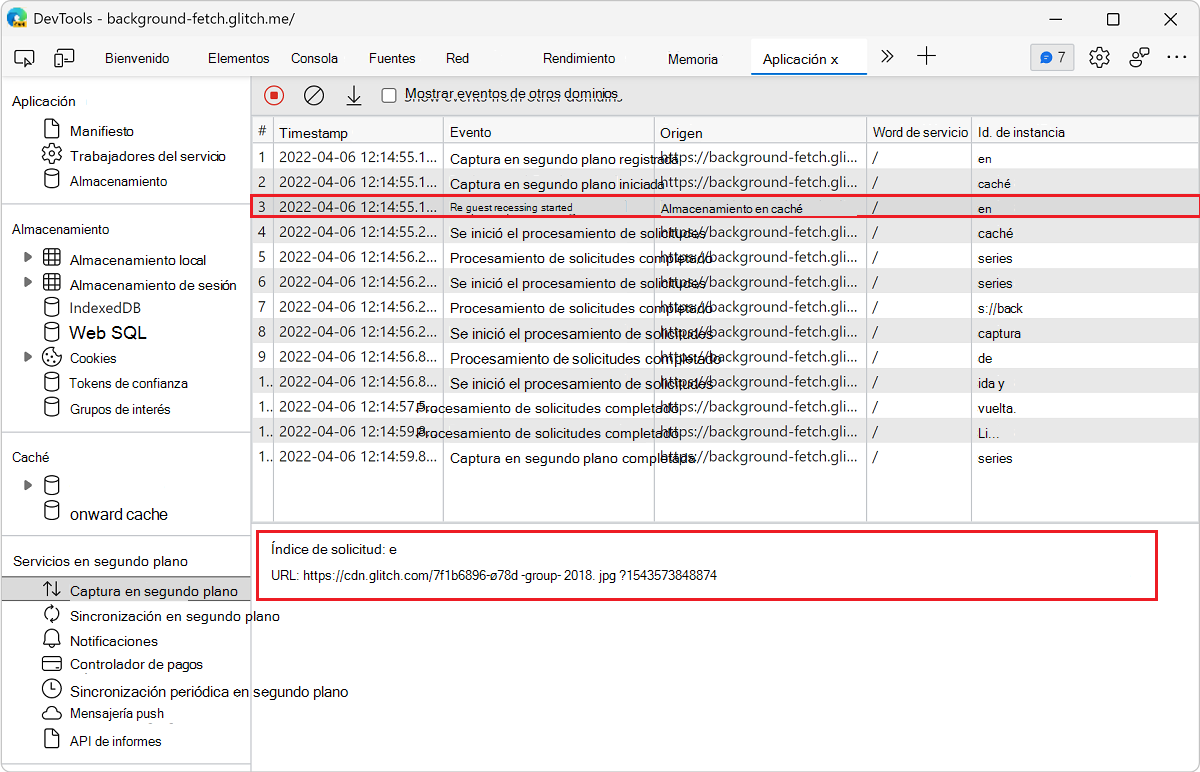Select onward cache item
Screen dimensions: 1200x772
point(118,514)
